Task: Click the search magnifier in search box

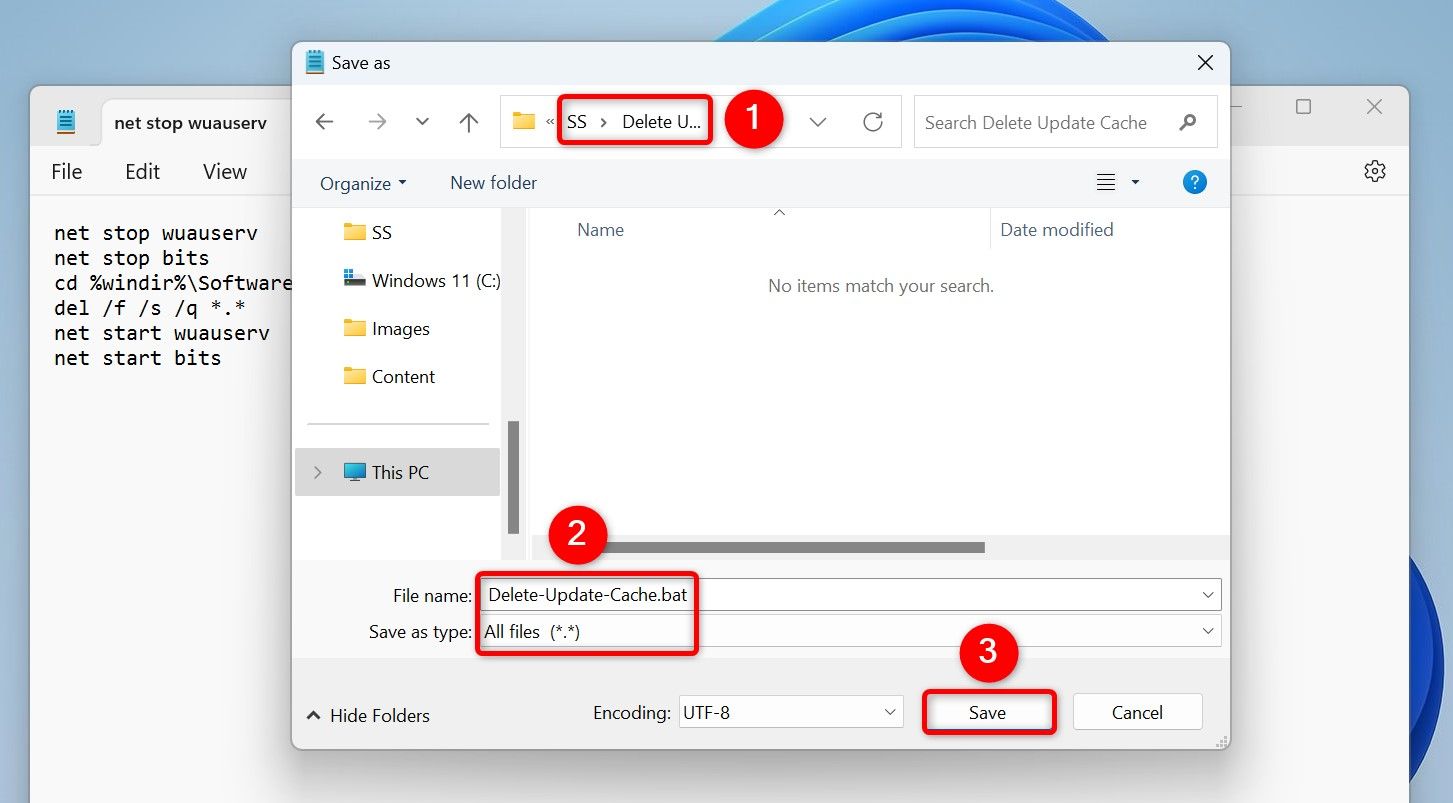Action: [x=1188, y=122]
